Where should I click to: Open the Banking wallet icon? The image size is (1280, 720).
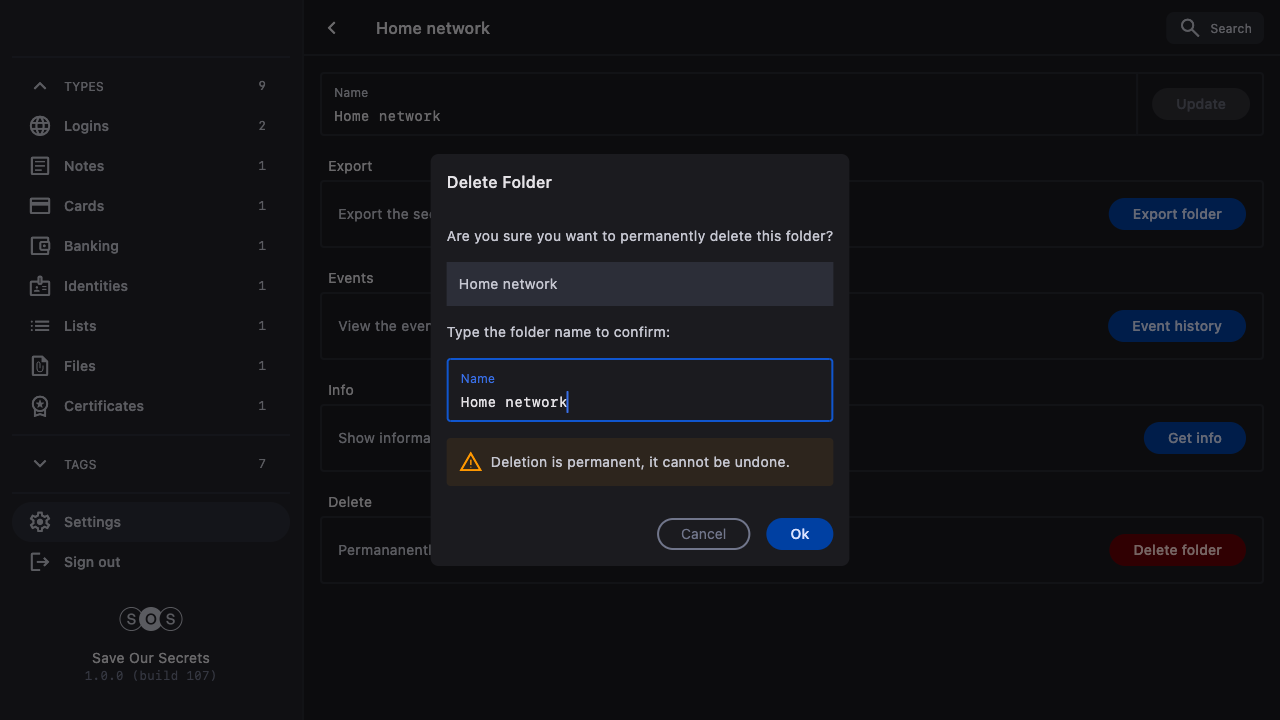[40, 246]
